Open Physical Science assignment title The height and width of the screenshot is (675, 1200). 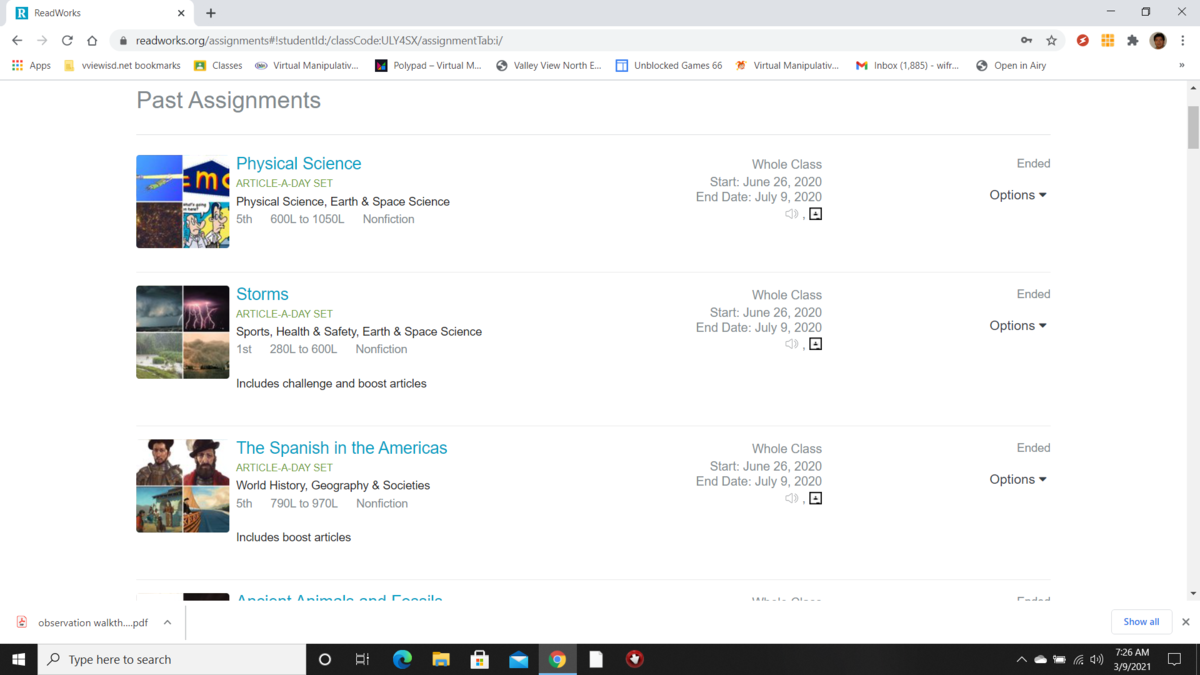[x=299, y=163]
